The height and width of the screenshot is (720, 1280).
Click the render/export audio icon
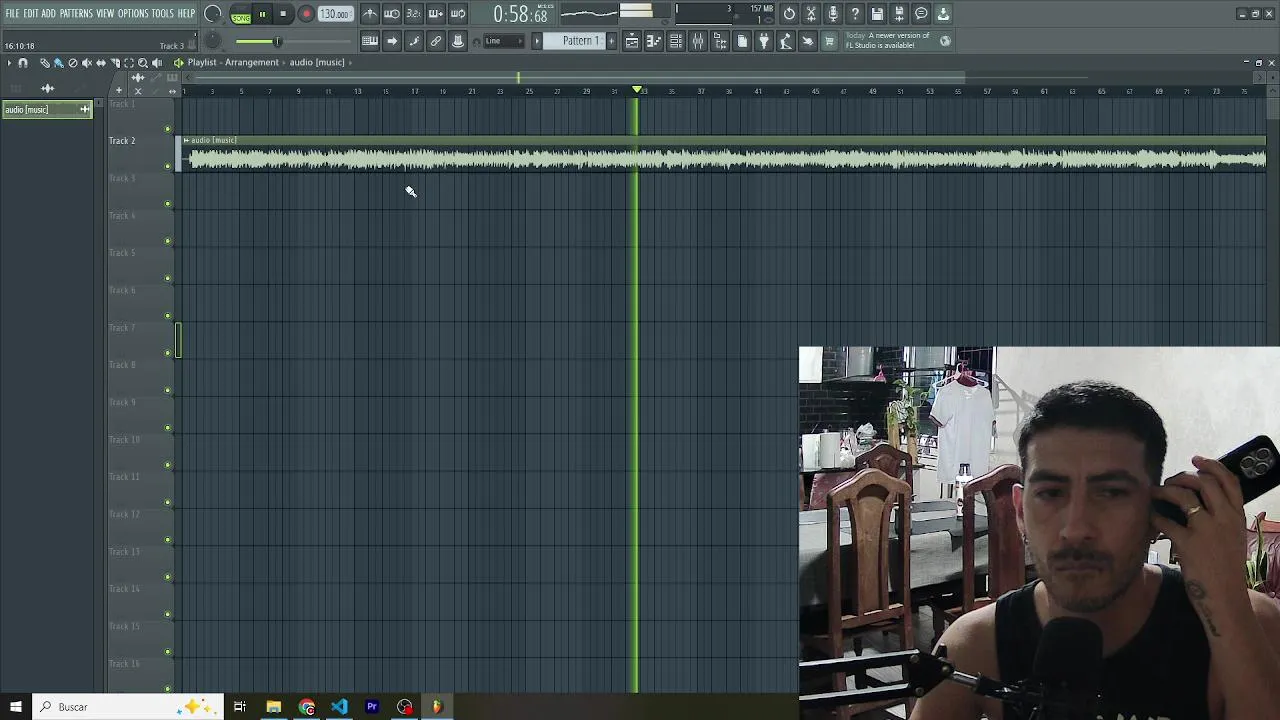[899, 14]
